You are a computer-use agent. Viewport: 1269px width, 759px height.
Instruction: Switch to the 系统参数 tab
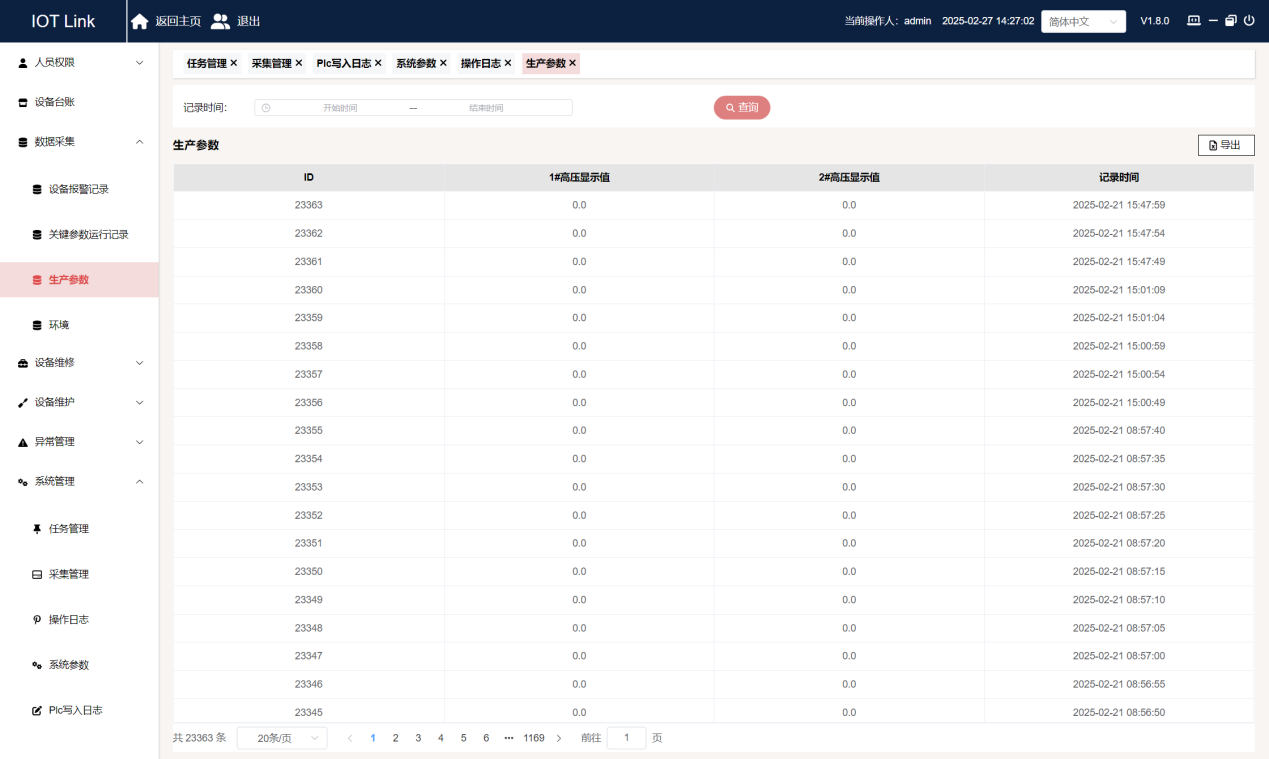click(x=416, y=63)
